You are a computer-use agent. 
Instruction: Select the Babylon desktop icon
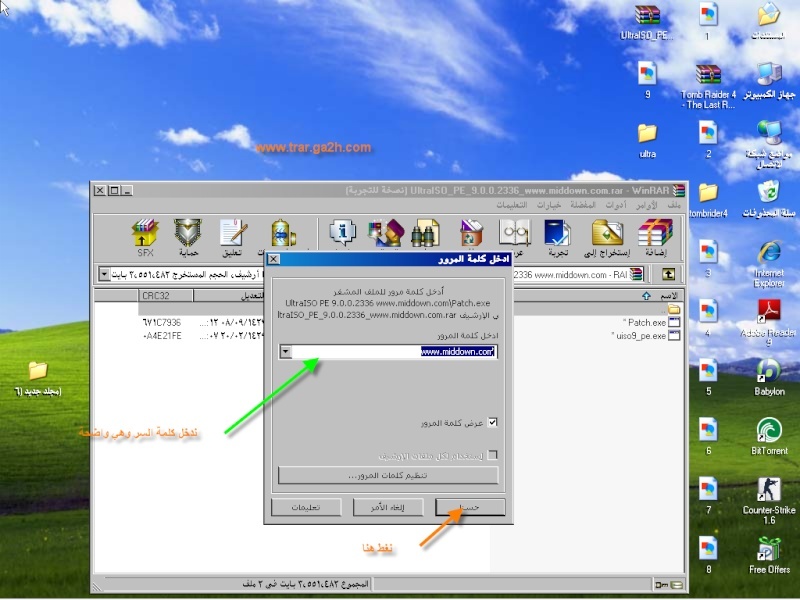click(769, 378)
